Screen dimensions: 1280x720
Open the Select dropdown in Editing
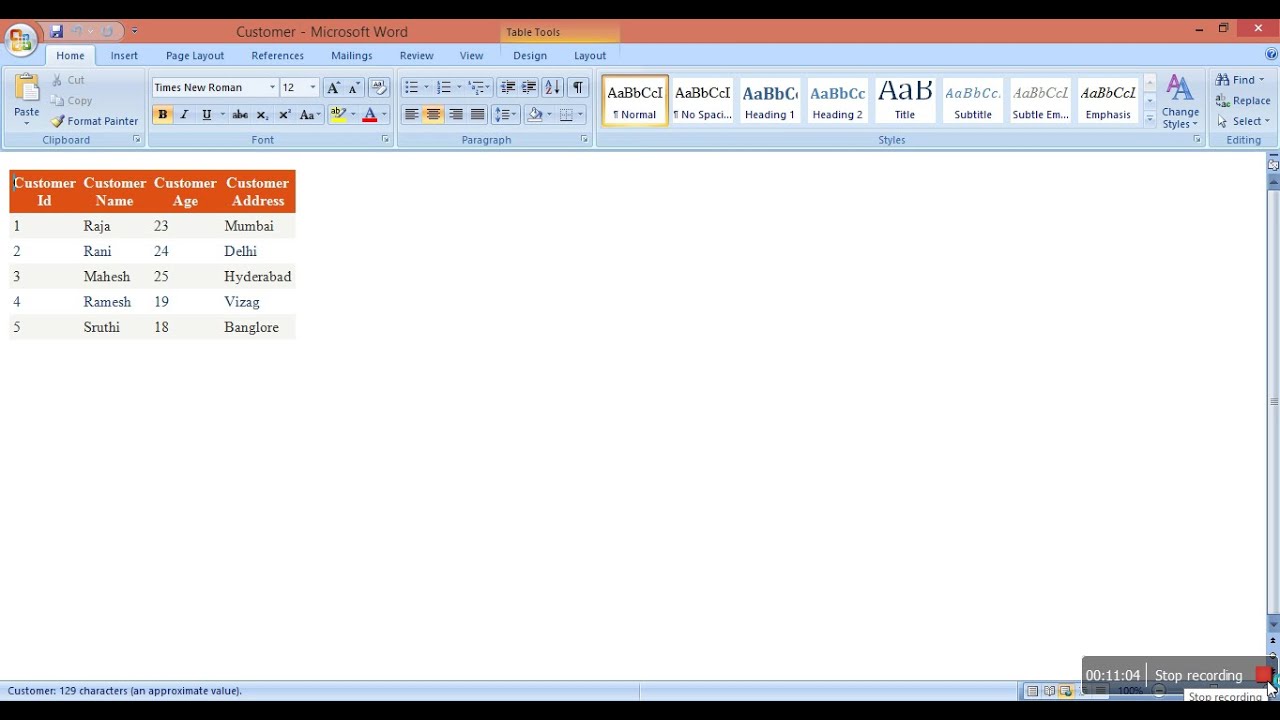tap(1243, 121)
